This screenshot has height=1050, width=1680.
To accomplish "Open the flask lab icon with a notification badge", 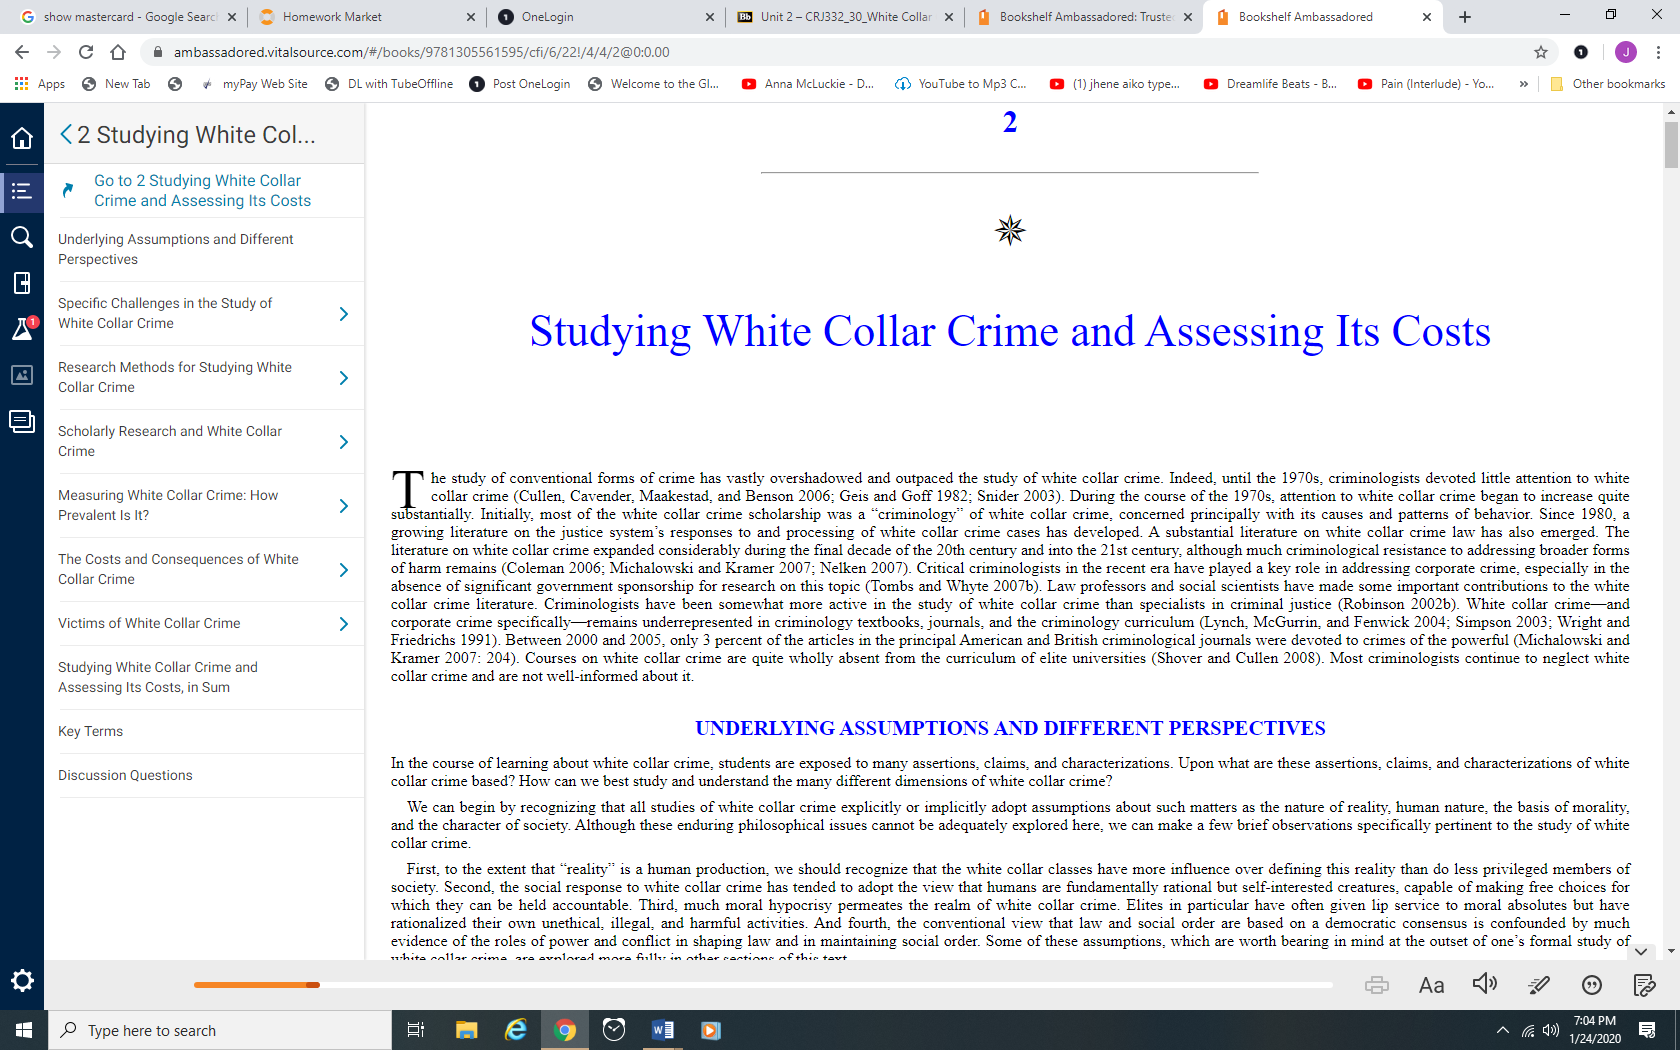I will [x=22, y=328].
